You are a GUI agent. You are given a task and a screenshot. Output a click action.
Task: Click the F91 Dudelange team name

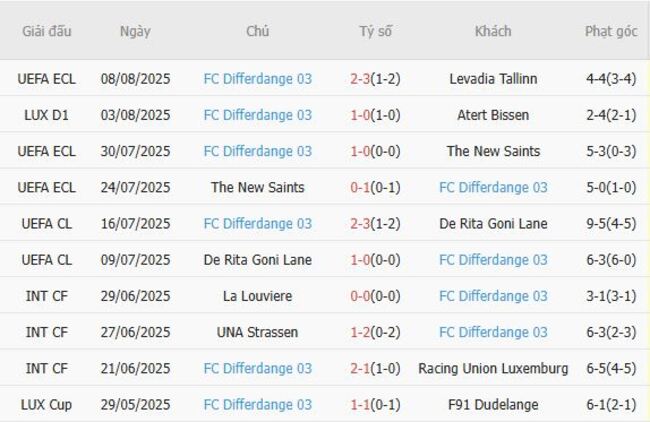pyautogui.click(x=493, y=405)
